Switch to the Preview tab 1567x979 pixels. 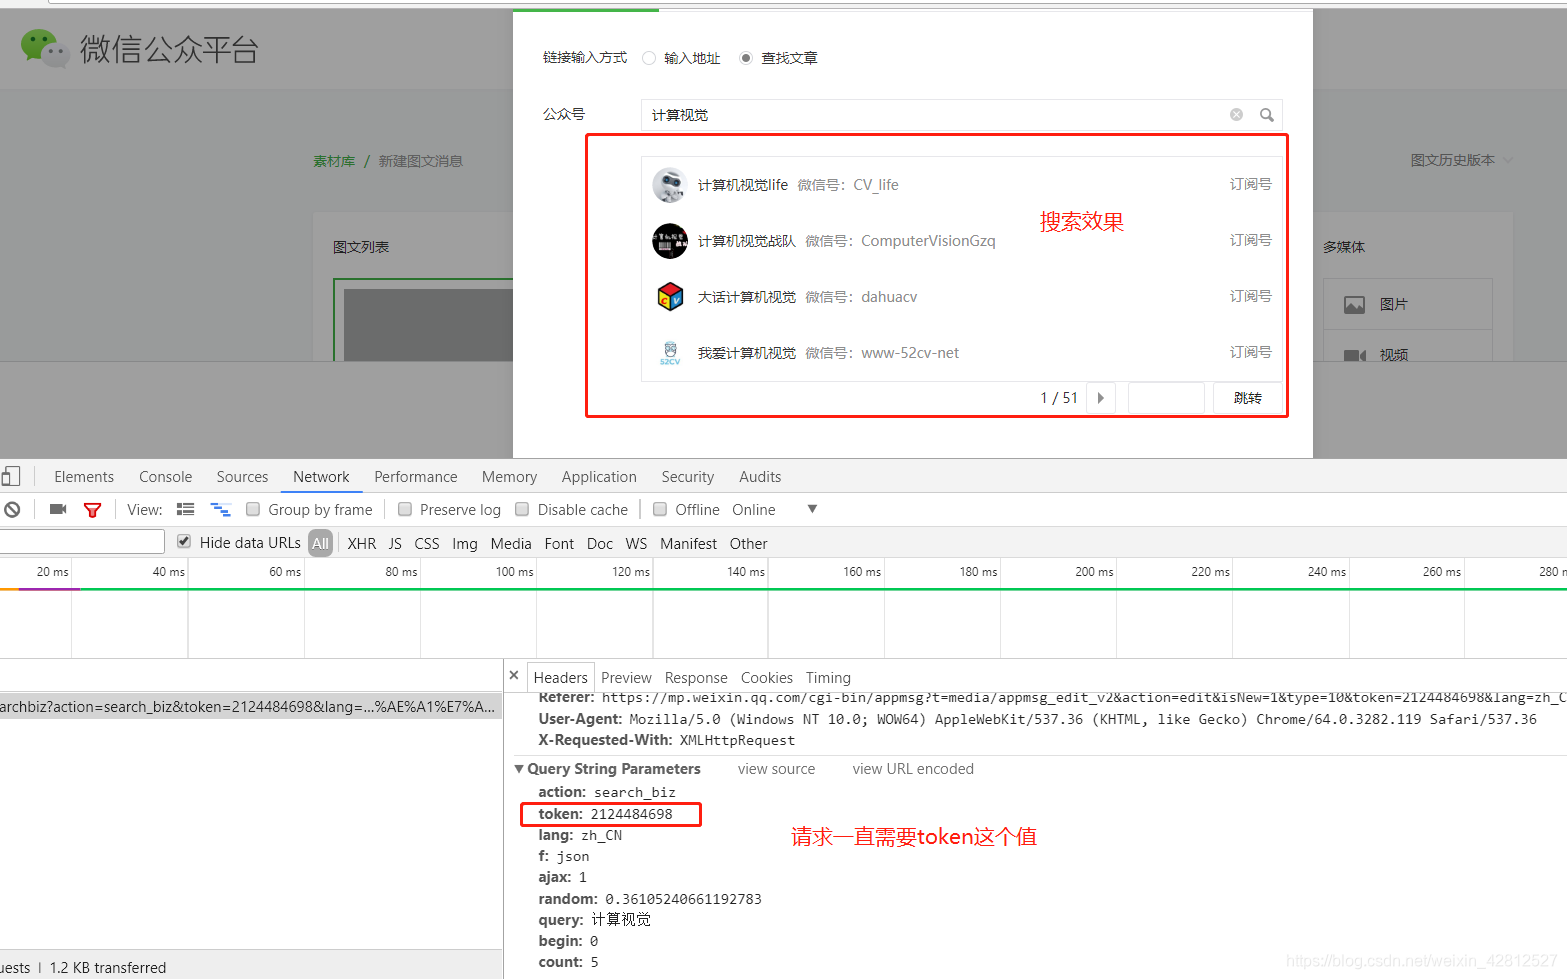click(x=626, y=677)
